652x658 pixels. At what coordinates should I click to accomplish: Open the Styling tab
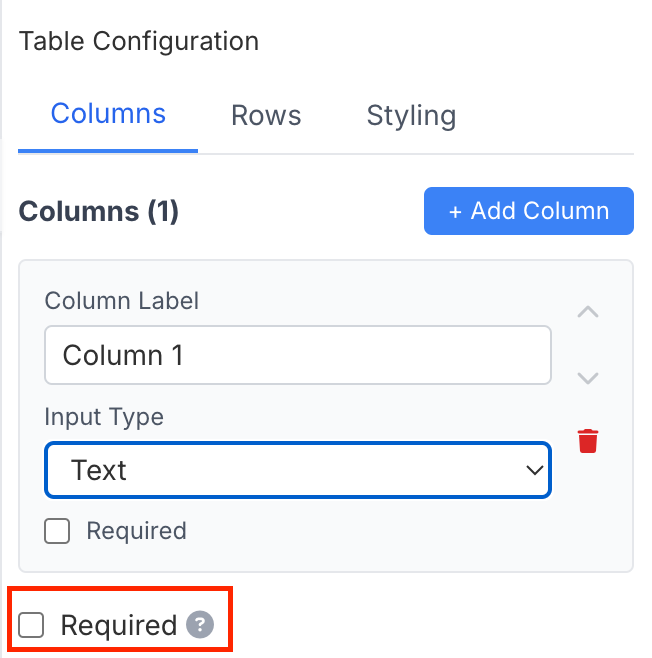click(411, 116)
